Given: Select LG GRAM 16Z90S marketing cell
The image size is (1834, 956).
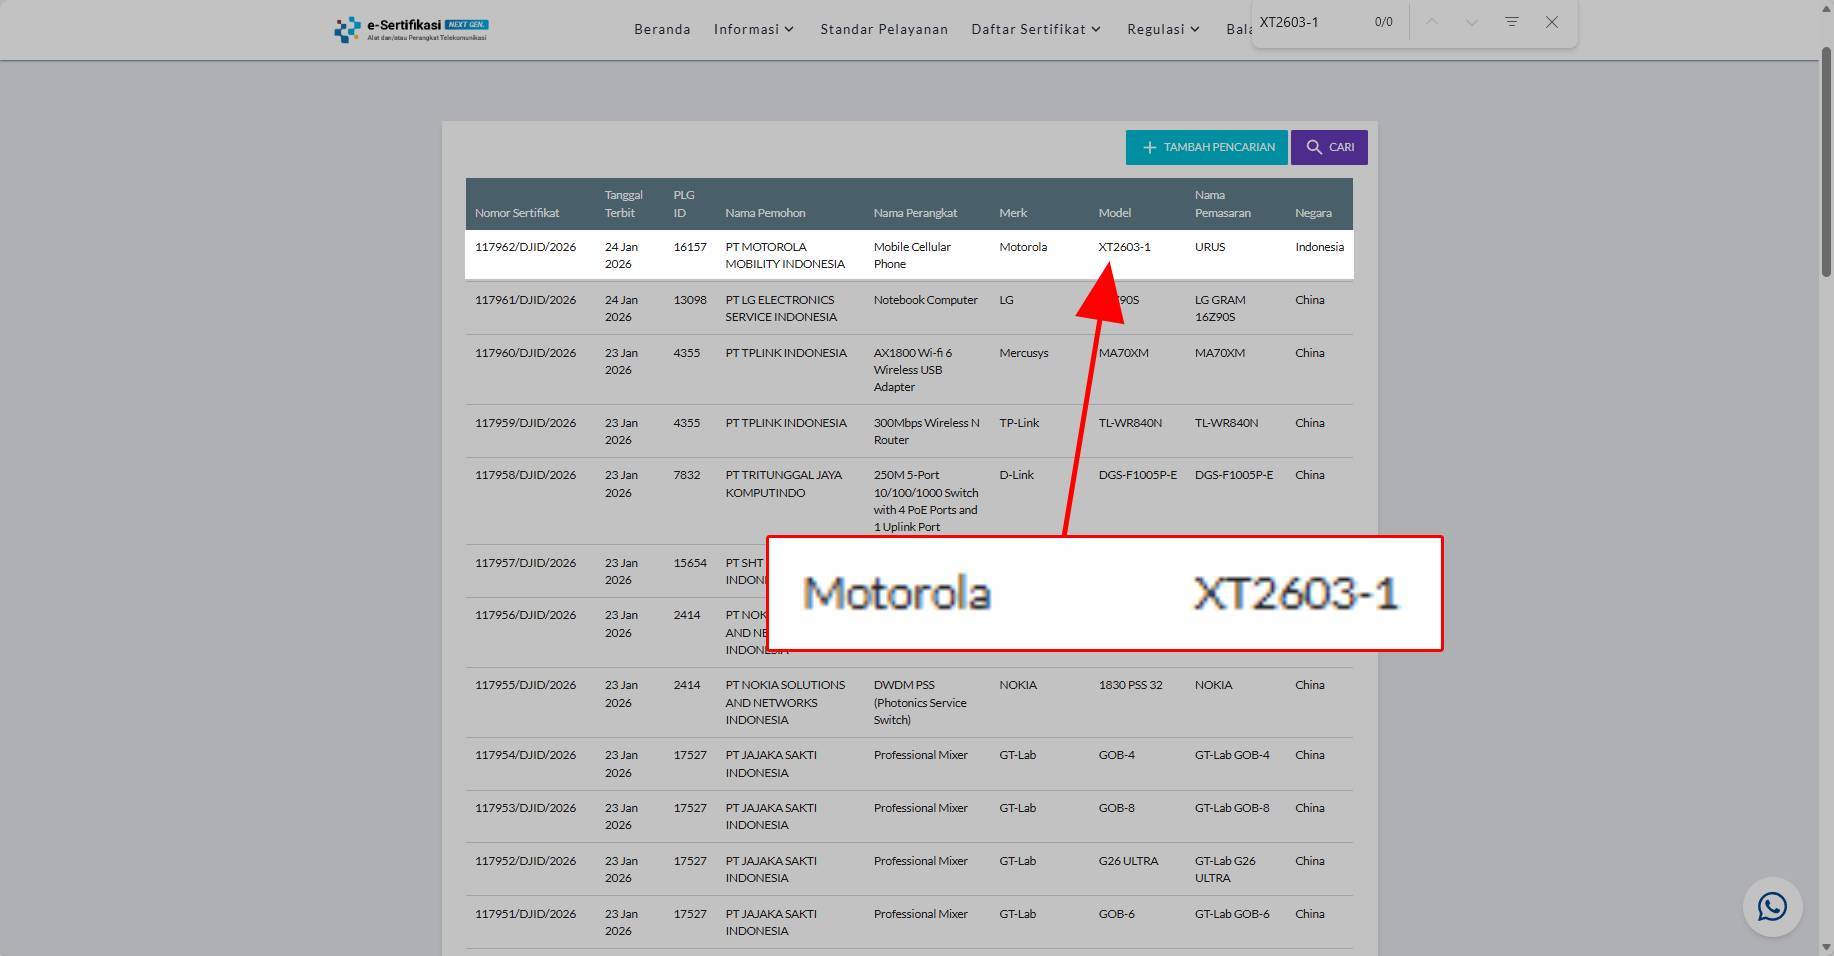Looking at the screenshot, I should (x=1220, y=308).
